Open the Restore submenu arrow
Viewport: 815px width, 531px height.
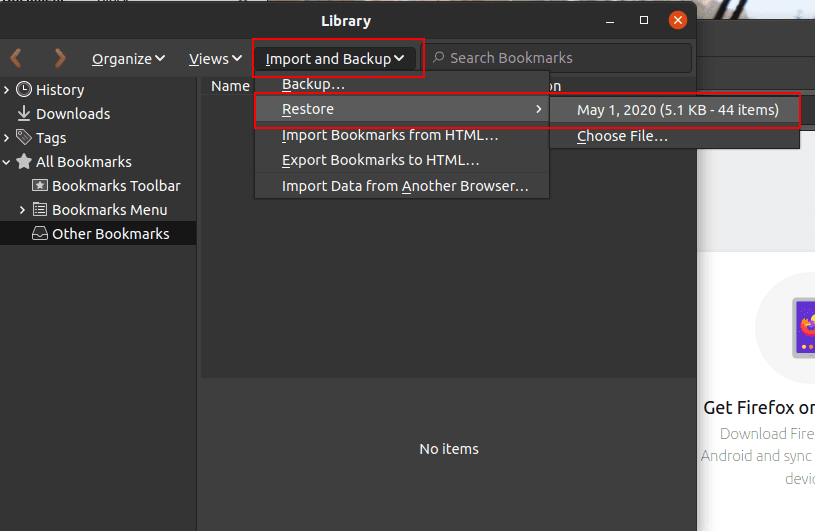(x=538, y=109)
